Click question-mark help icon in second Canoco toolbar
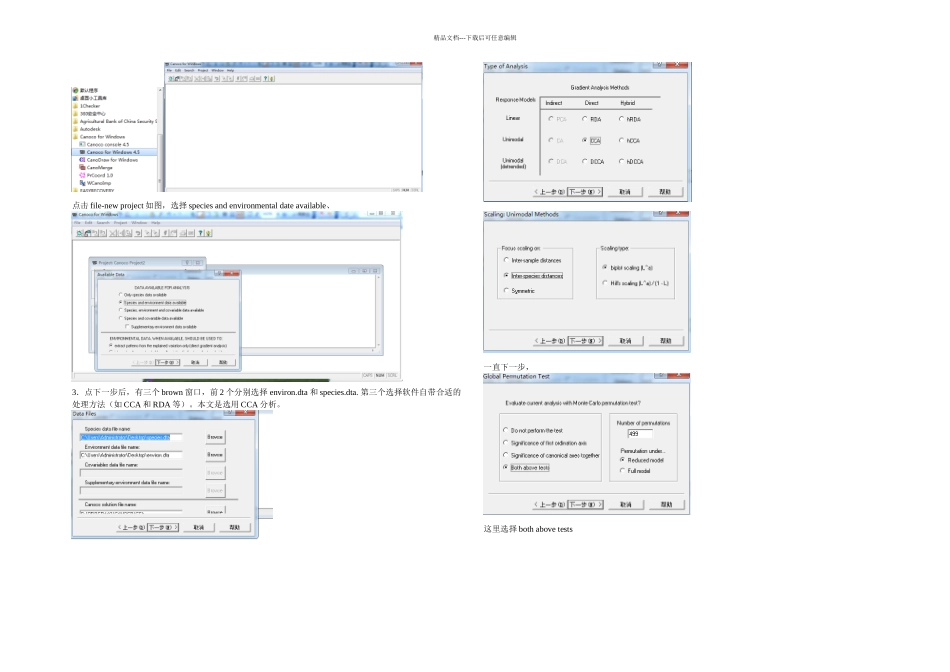Viewport: 950px width, 672px height. coord(201,233)
